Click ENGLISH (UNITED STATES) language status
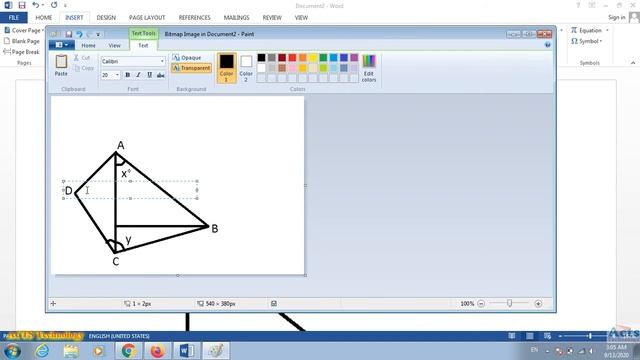The width and height of the screenshot is (640, 360). click(119, 336)
